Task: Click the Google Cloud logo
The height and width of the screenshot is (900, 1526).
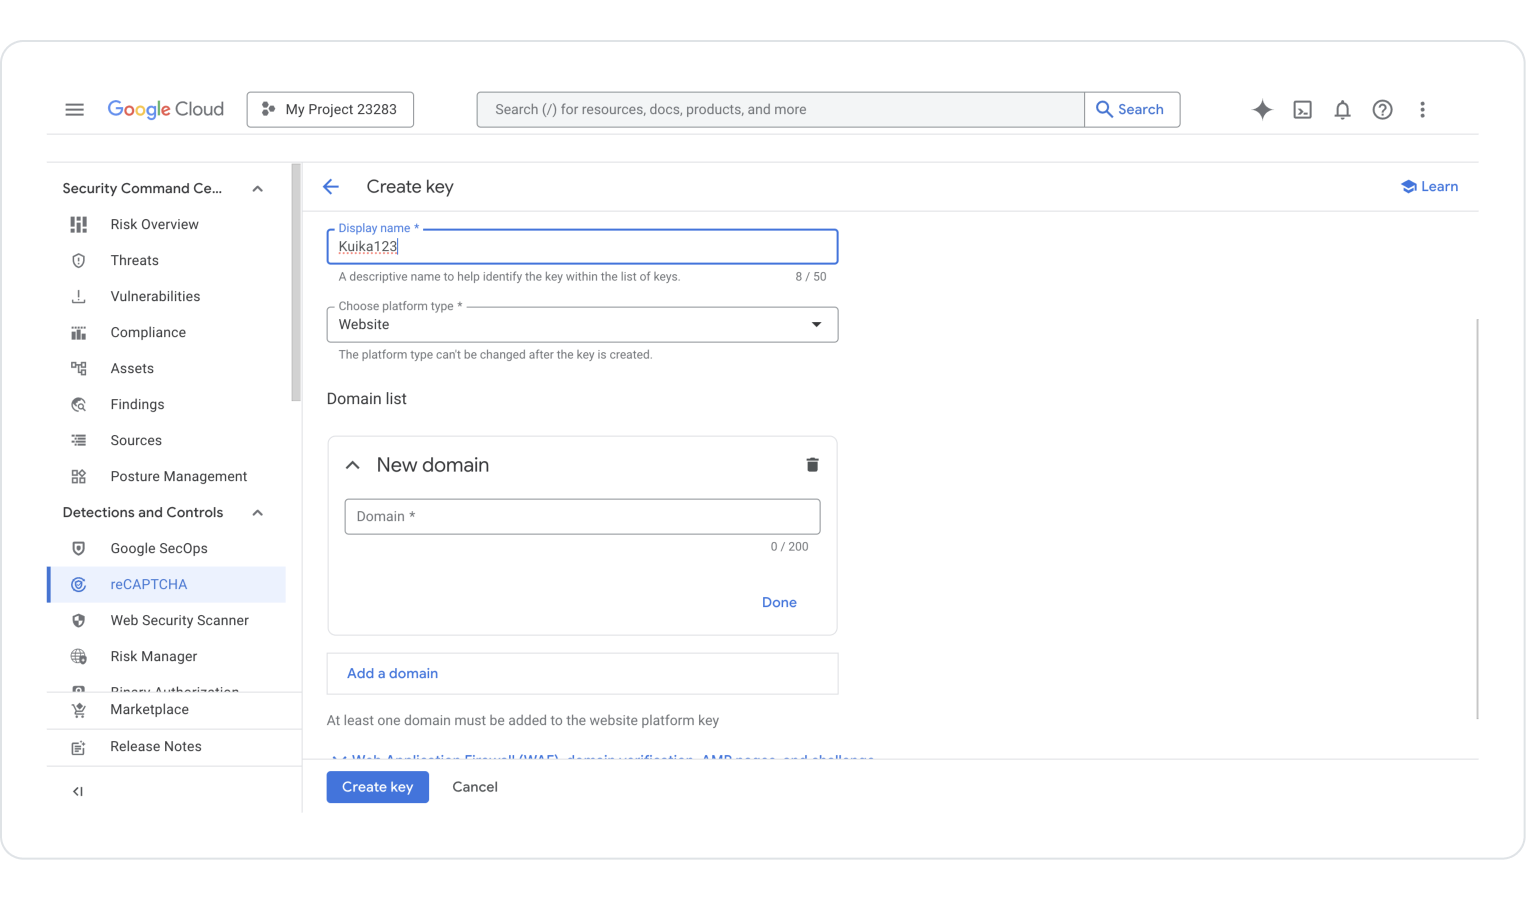Action: [166, 109]
